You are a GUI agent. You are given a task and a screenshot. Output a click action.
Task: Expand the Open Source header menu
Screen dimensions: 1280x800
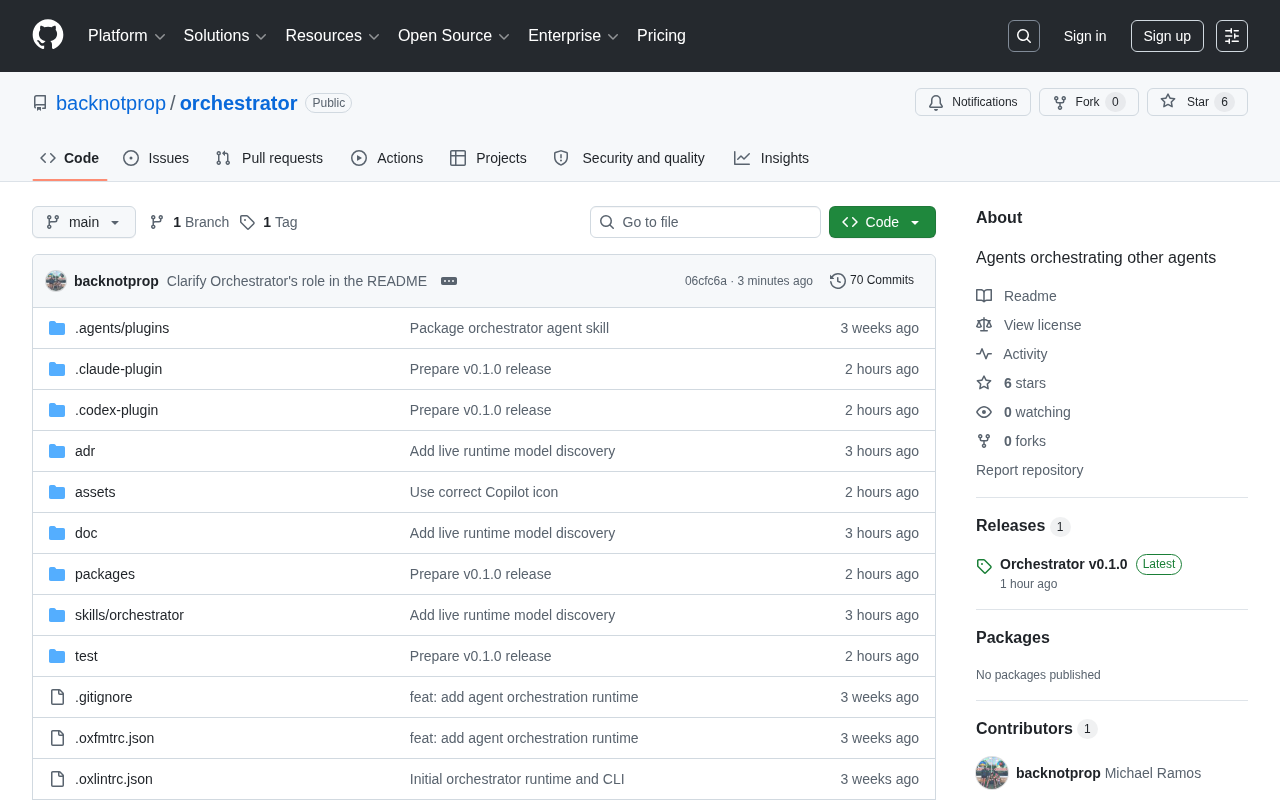click(454, 36)
